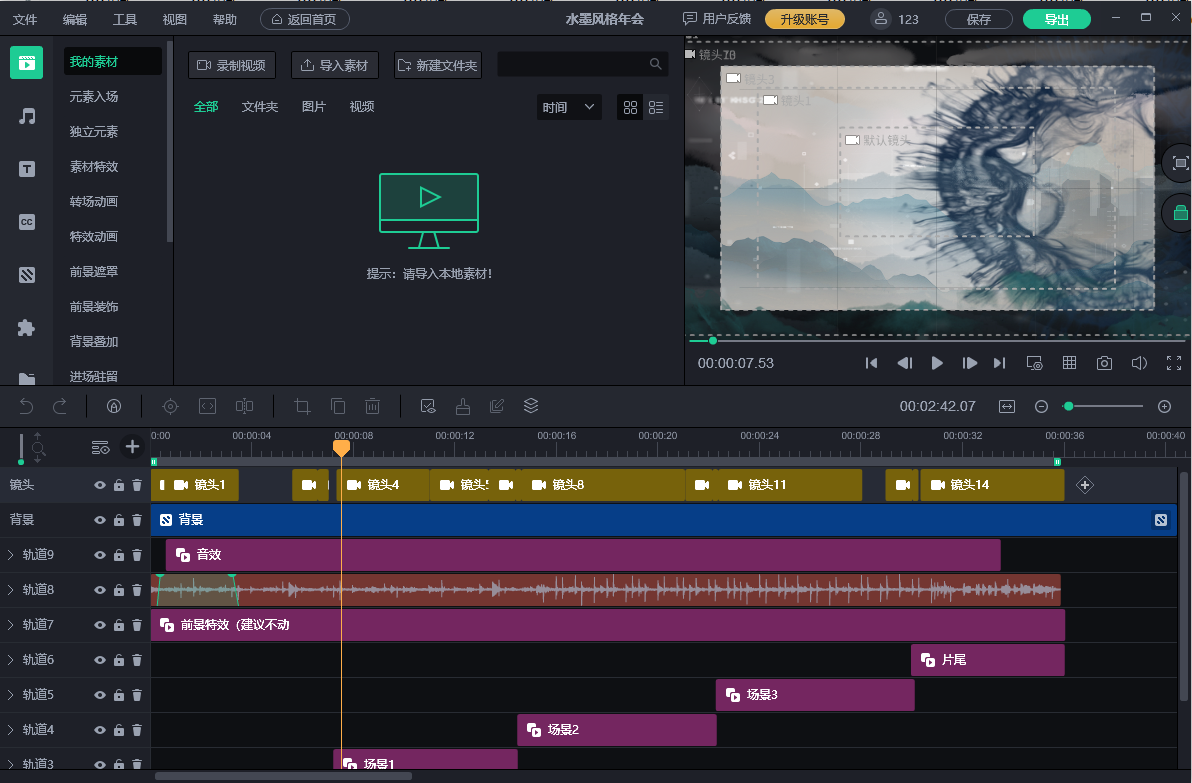Add a new camera shot at track end
The height and width of the screenshot is (783, 1192).
click(1085, 485)
